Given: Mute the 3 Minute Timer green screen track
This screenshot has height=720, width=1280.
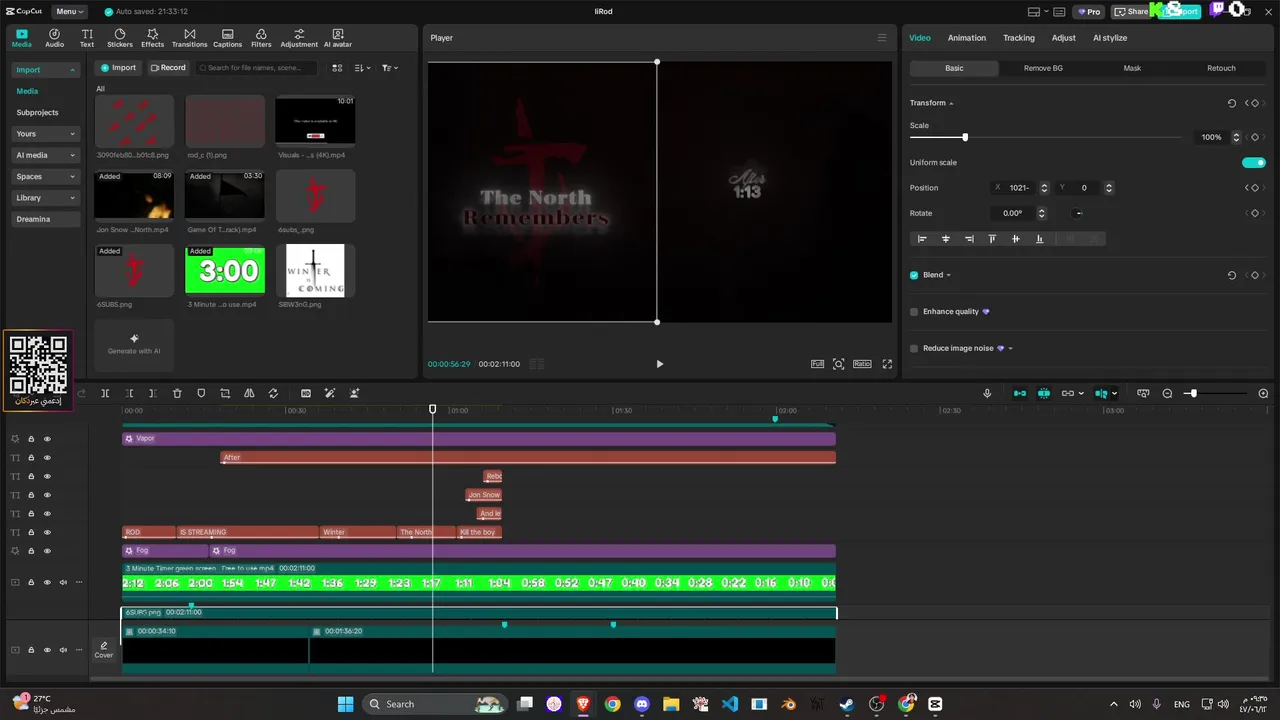Looking at the screenshot, I should 63,582.
